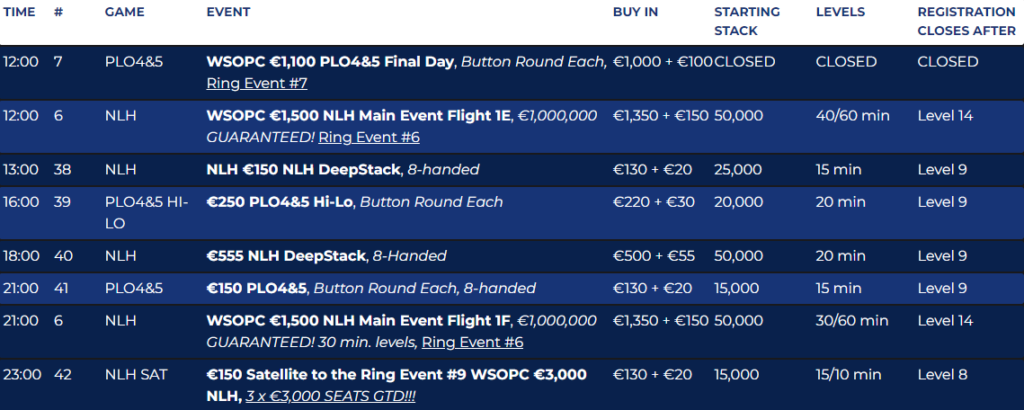Select the €555 NLH DeepStack event title
This screenshot has width=1024, height=410.
(286, 256)
